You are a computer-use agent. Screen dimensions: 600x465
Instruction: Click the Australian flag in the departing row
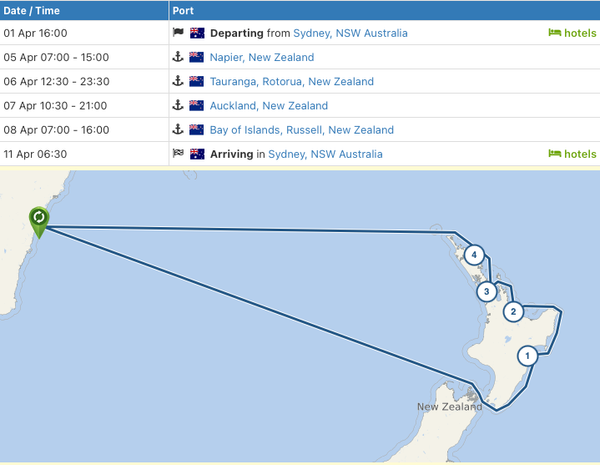click(197, 33)
